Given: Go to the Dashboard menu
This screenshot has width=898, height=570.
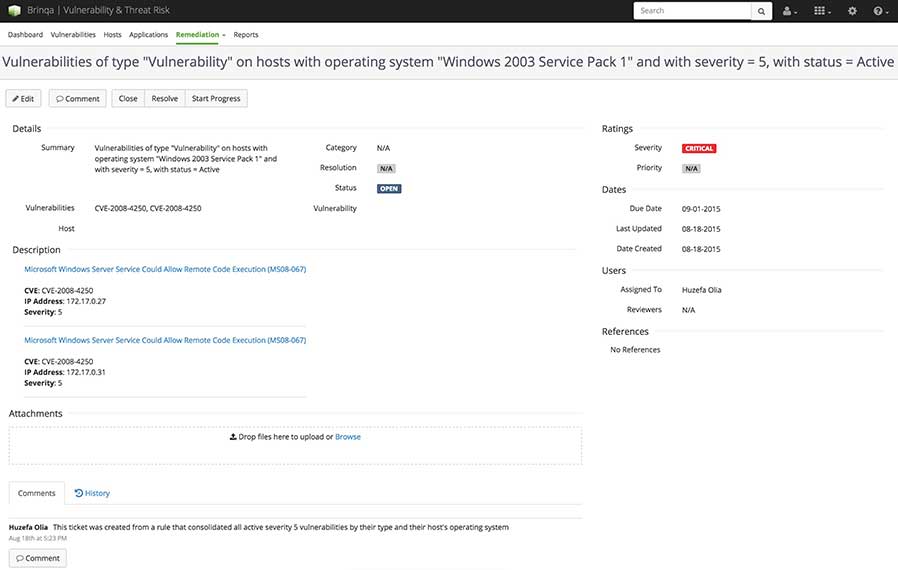Looking at the screenshot, I should tap(25, 34).
